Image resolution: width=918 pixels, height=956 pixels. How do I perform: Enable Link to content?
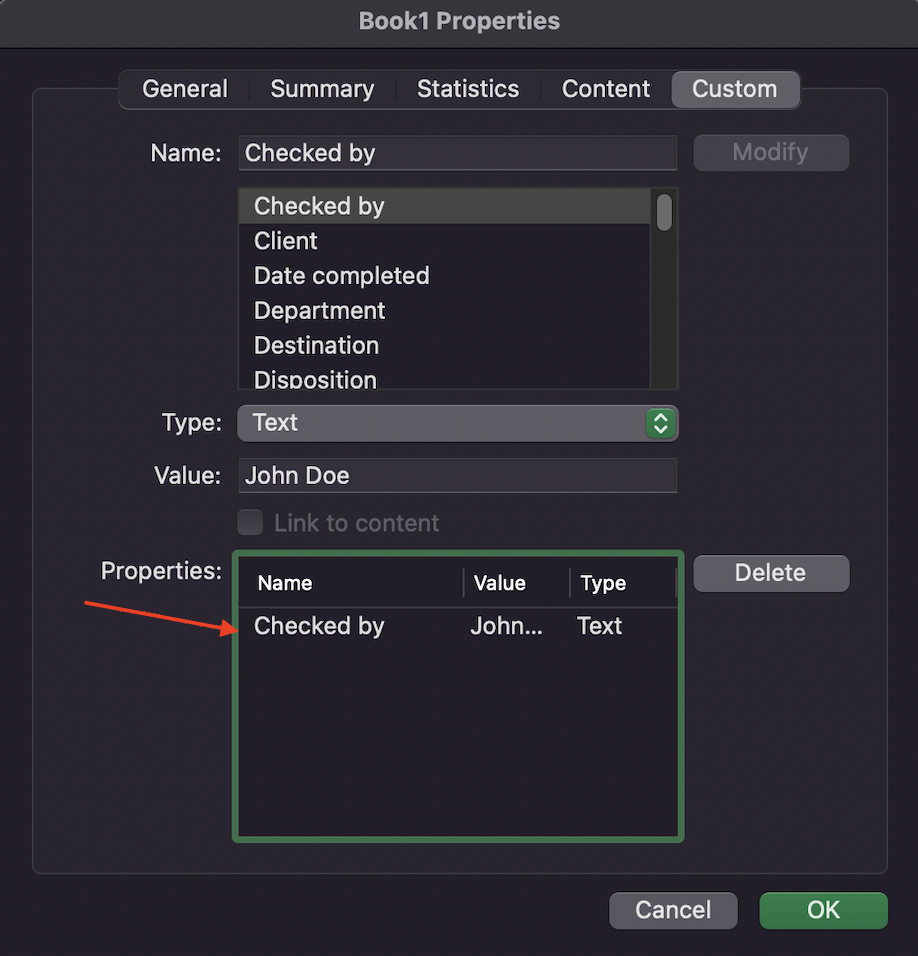tap(249, 522)
